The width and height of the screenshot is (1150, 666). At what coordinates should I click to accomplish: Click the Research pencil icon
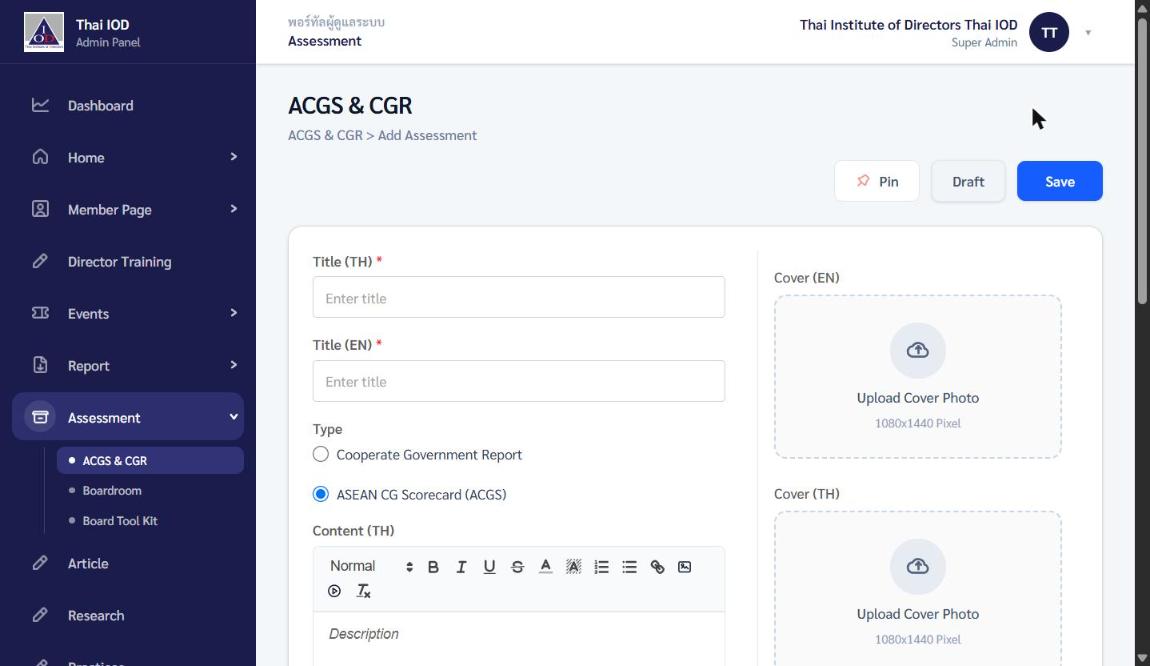(40, 615)
